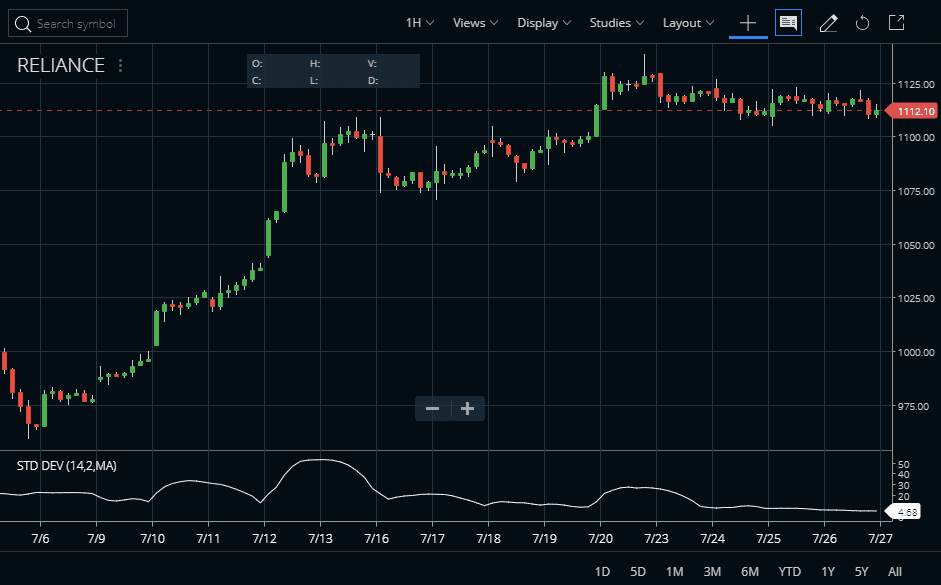The height and width of the screenshot is (585, 941).
Task: Toggle the chart info box icon
Action: click(788, 23)
